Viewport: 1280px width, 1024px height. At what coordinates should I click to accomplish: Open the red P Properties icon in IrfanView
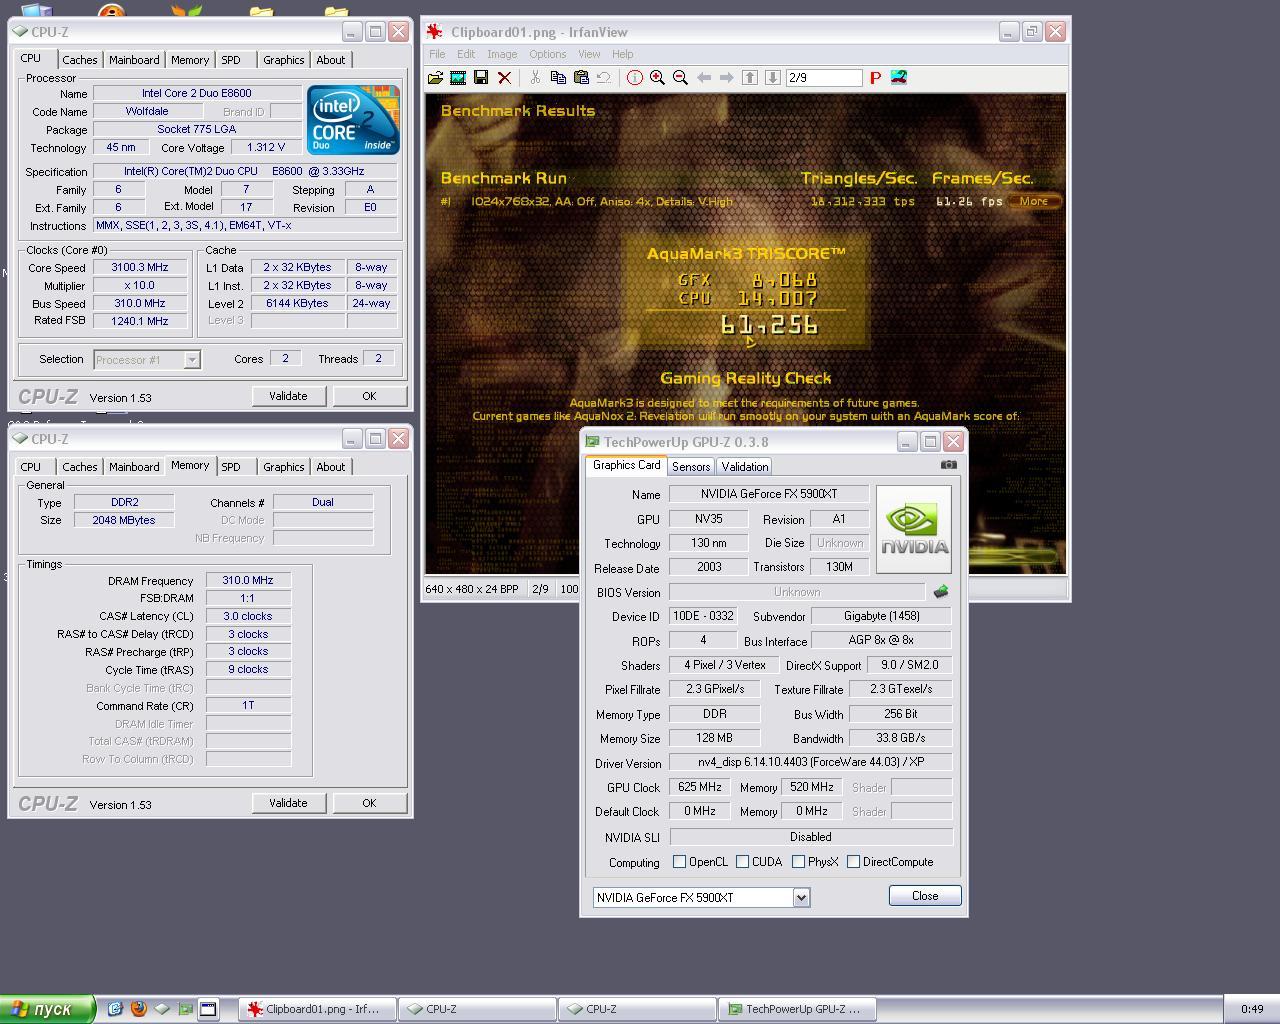[x=875, y=78]
